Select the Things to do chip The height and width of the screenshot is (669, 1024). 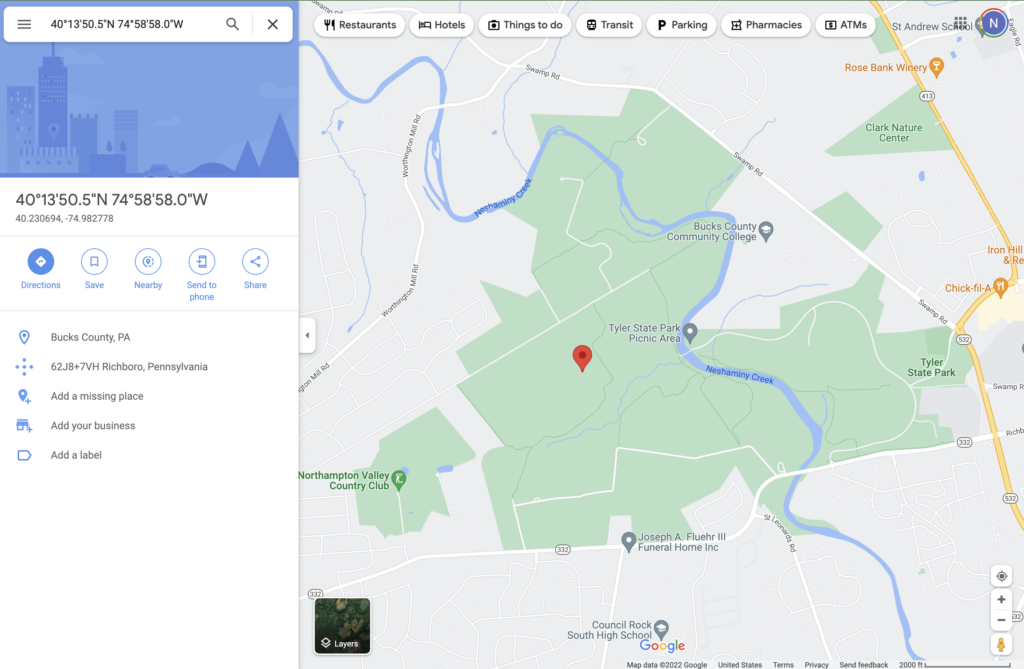pos(526,25)
